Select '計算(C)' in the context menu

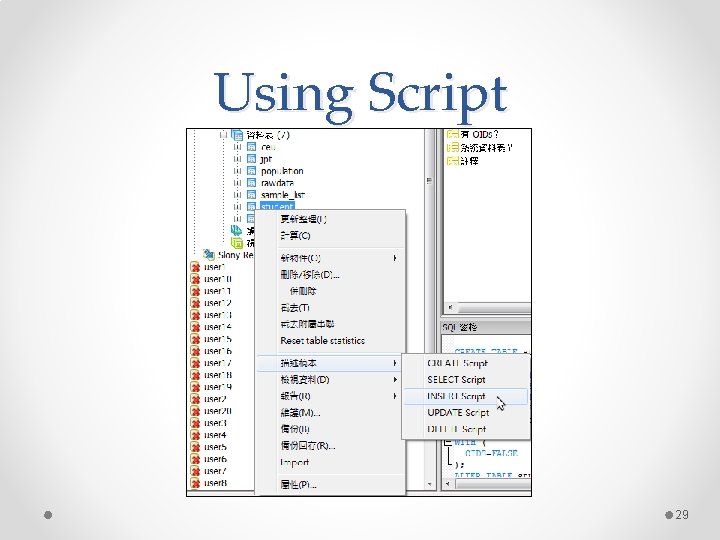[330, 236]
